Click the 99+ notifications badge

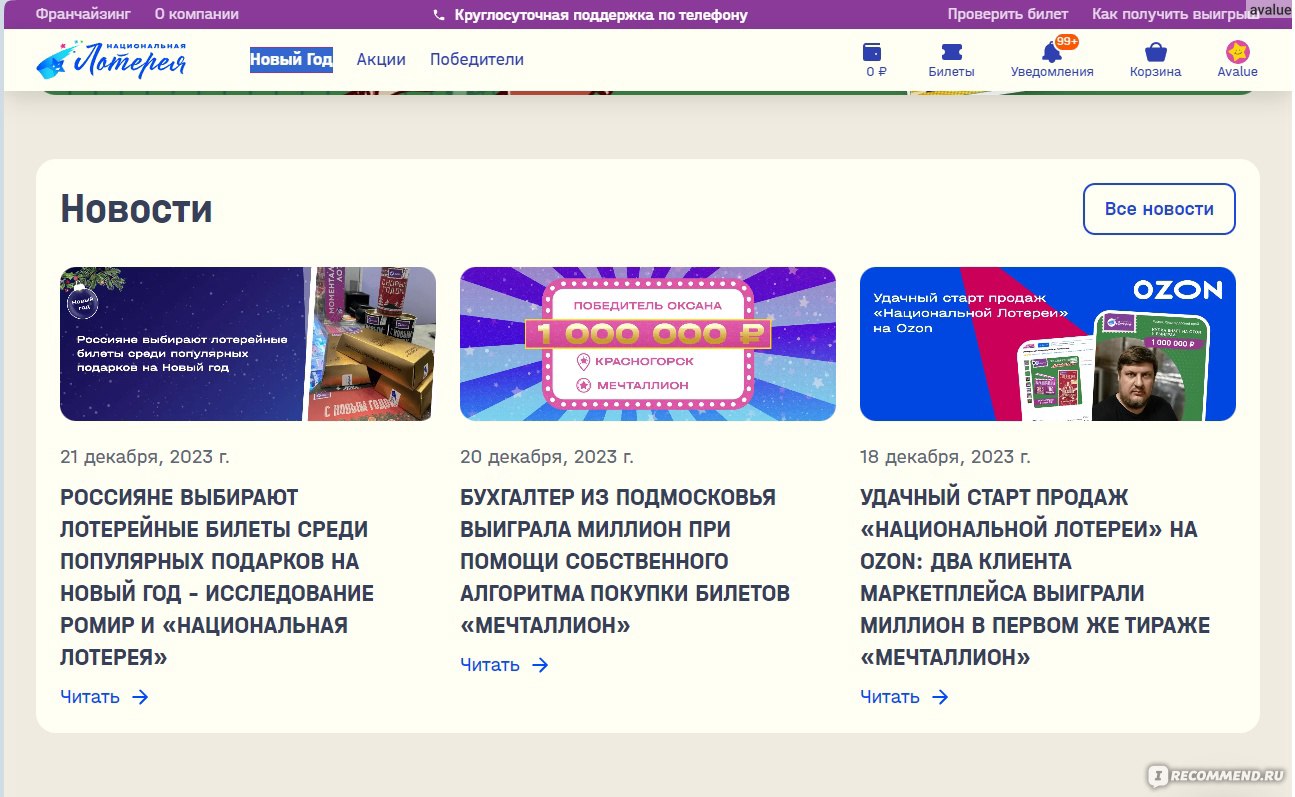click(x=1067, y=41)
